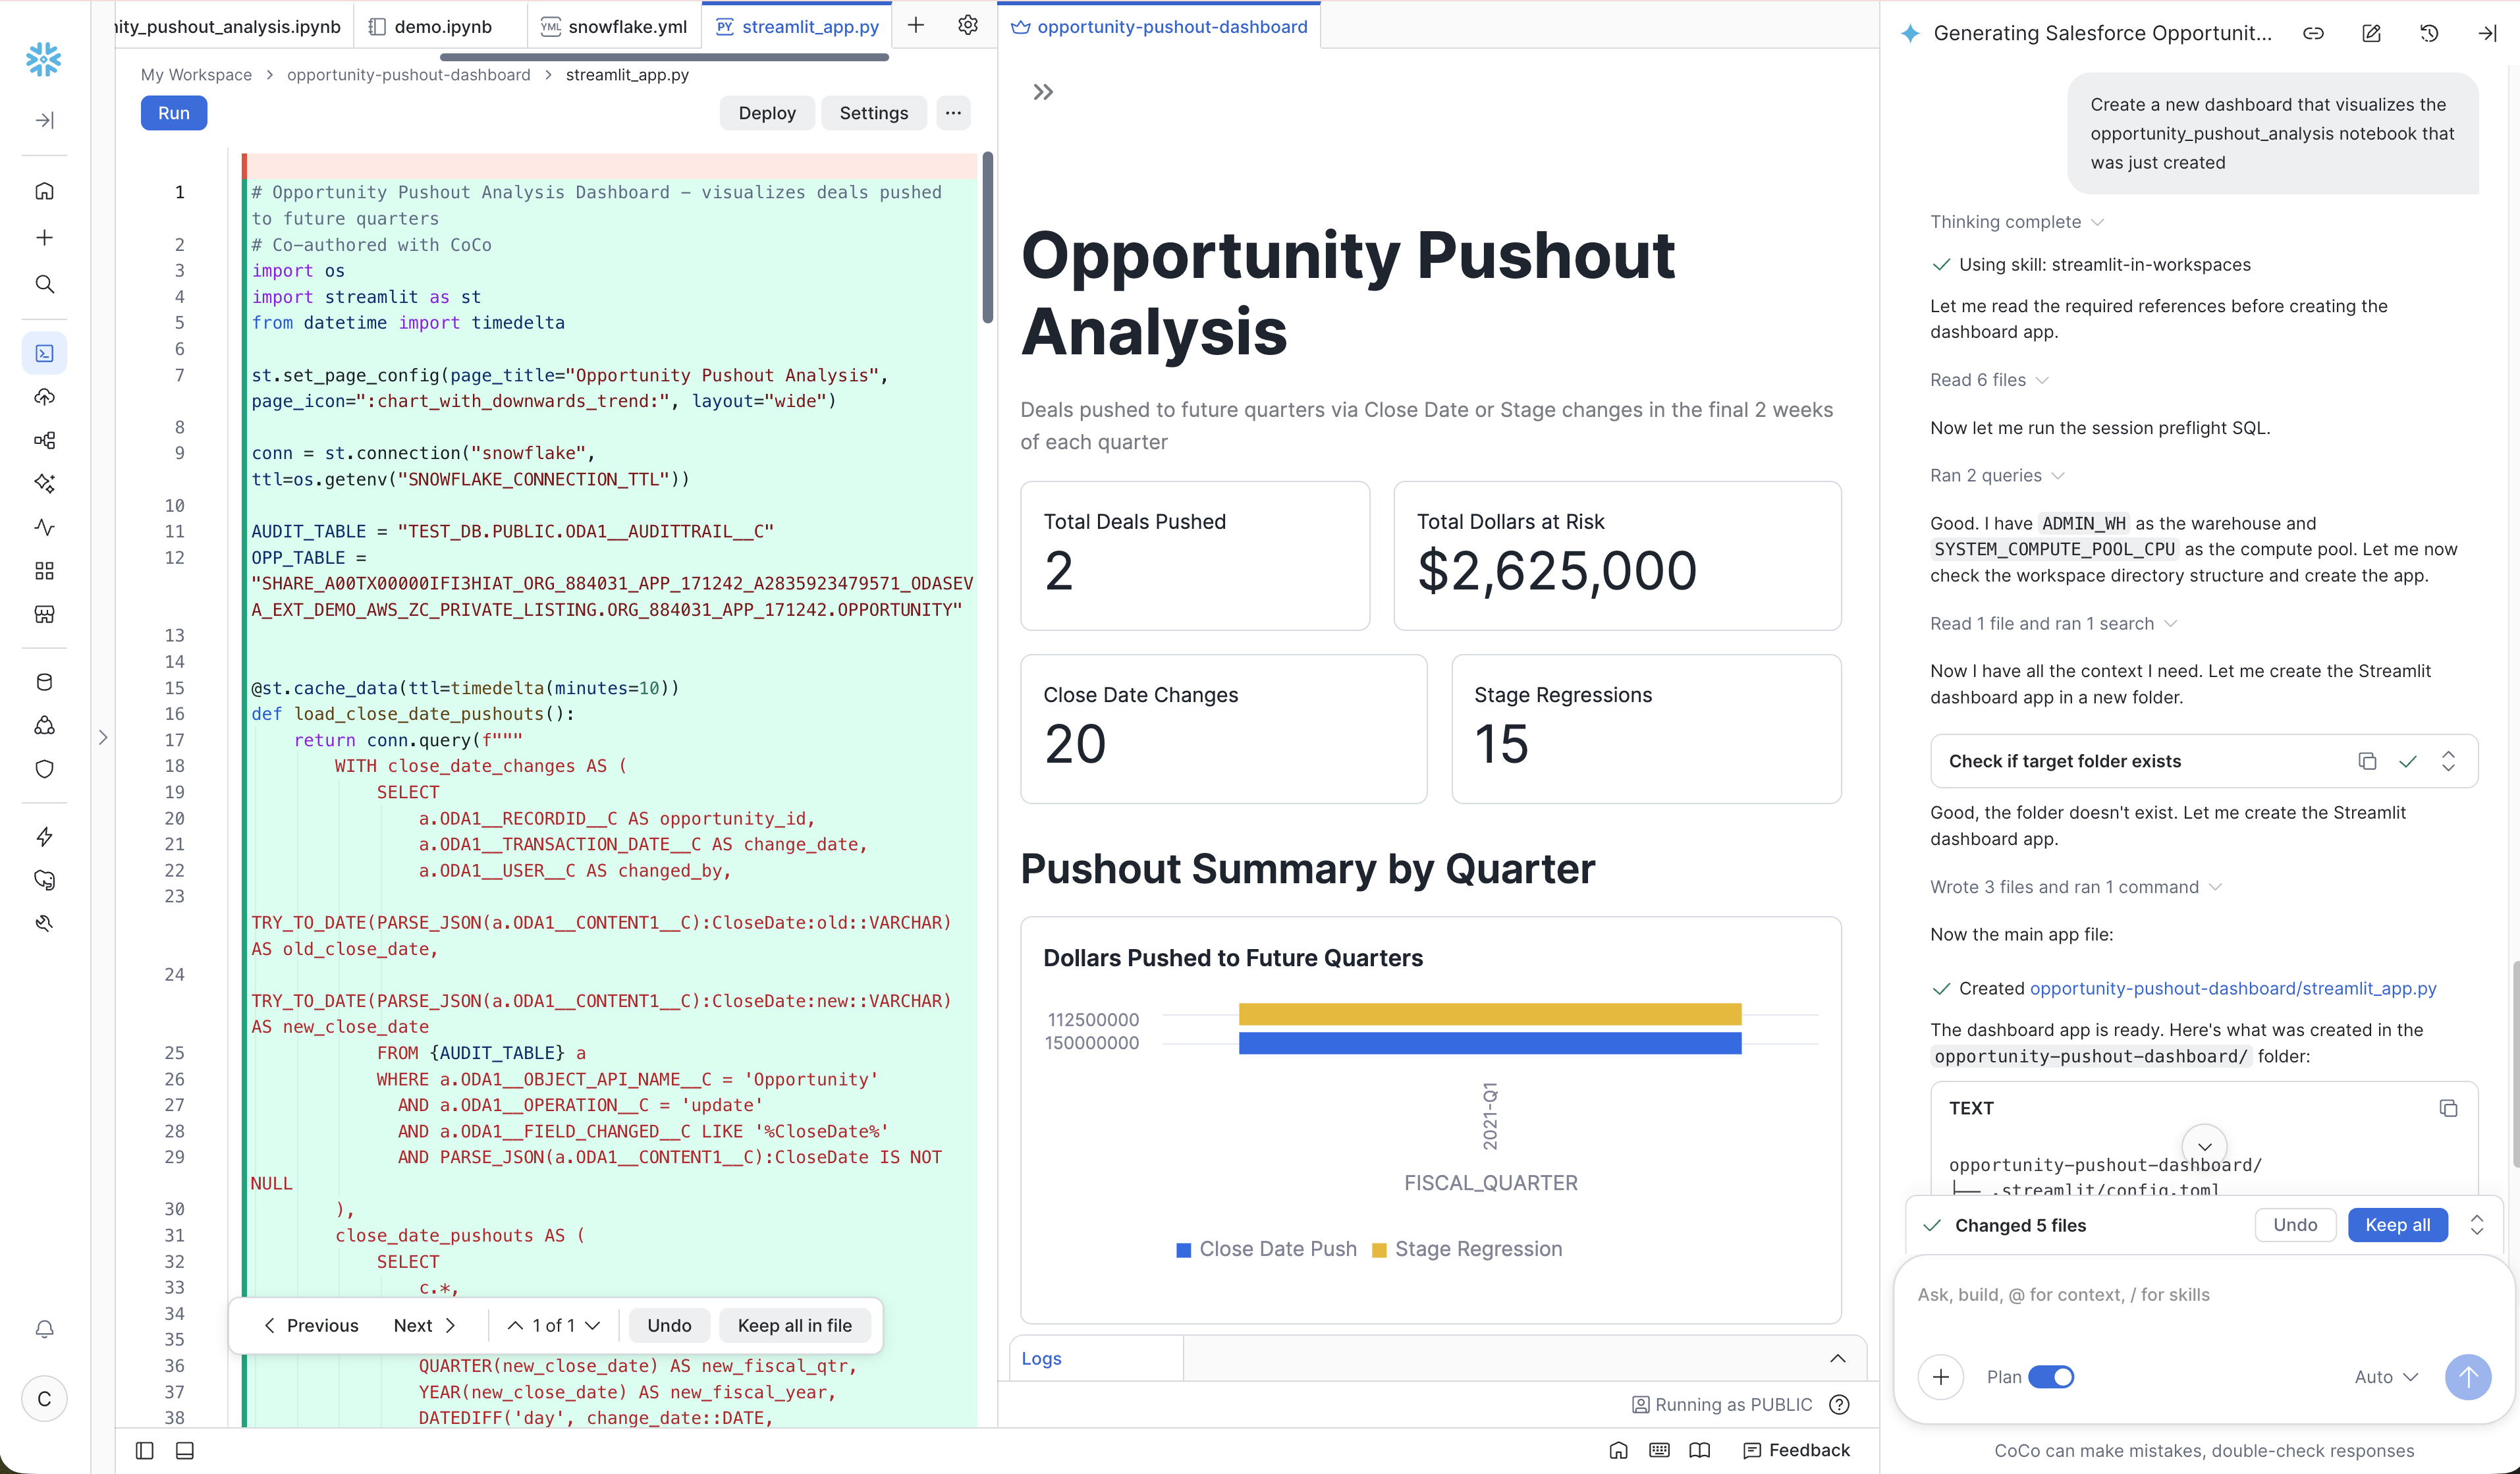Click the code editor vertical scrollbar
2520x1474 pixels.
(x=988, y=238)
